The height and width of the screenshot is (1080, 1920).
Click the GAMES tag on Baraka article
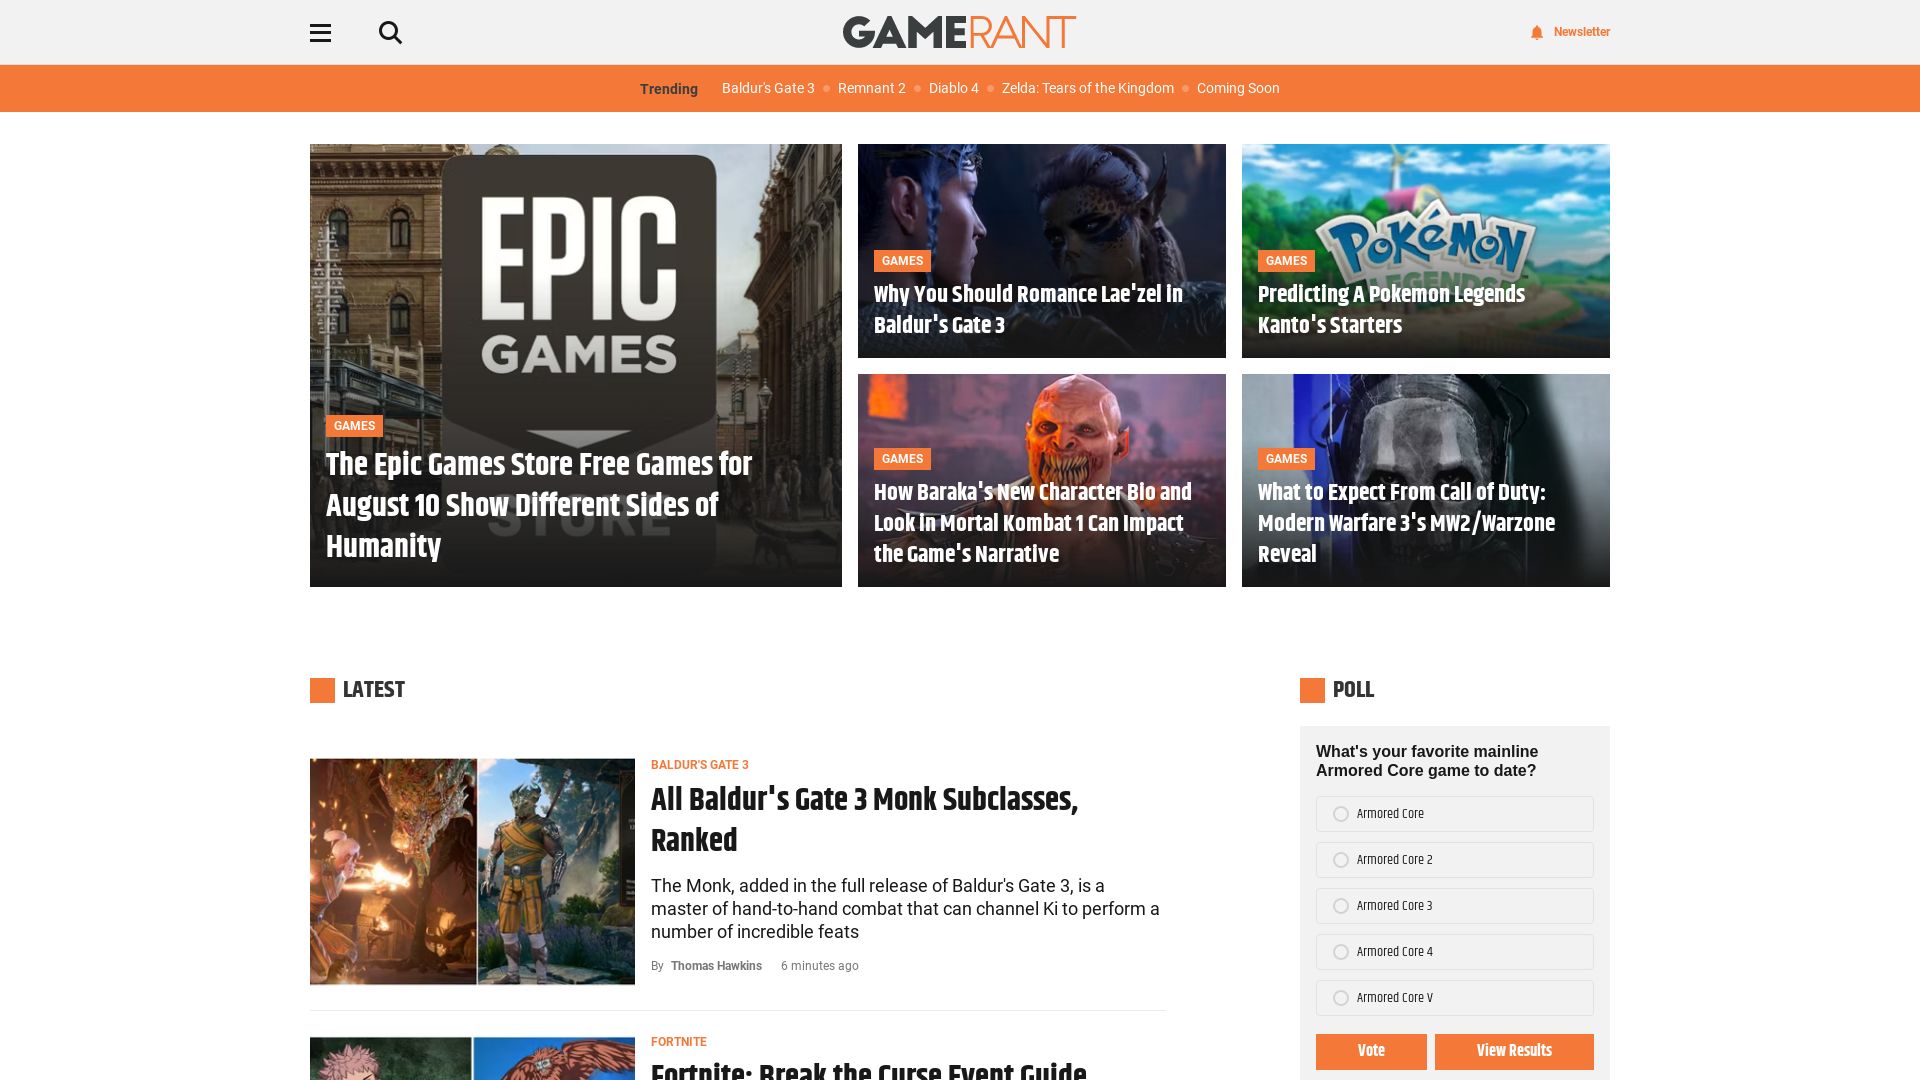click(x=902, y=459)
